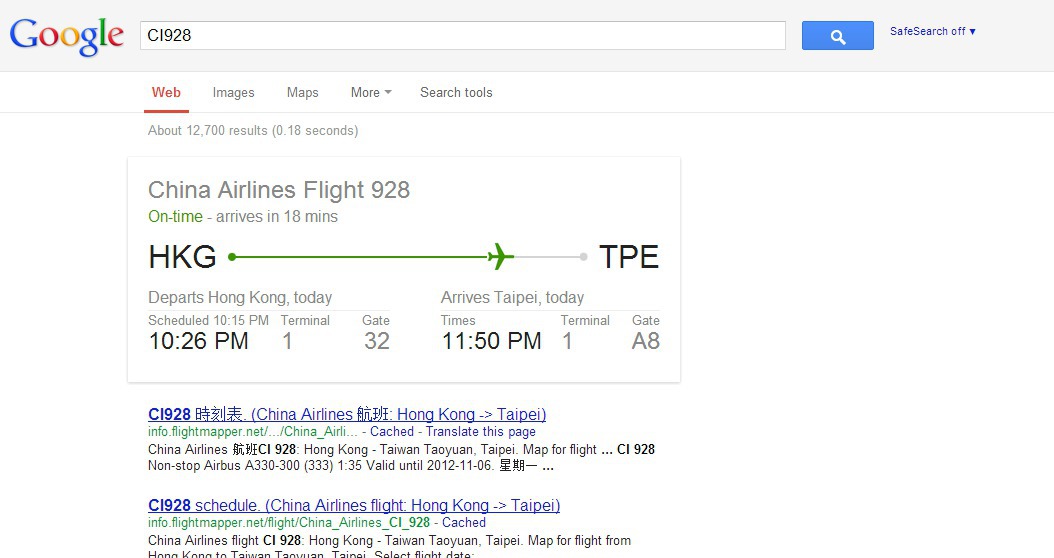Open the CI928 schedule result link

click(354, 505)
